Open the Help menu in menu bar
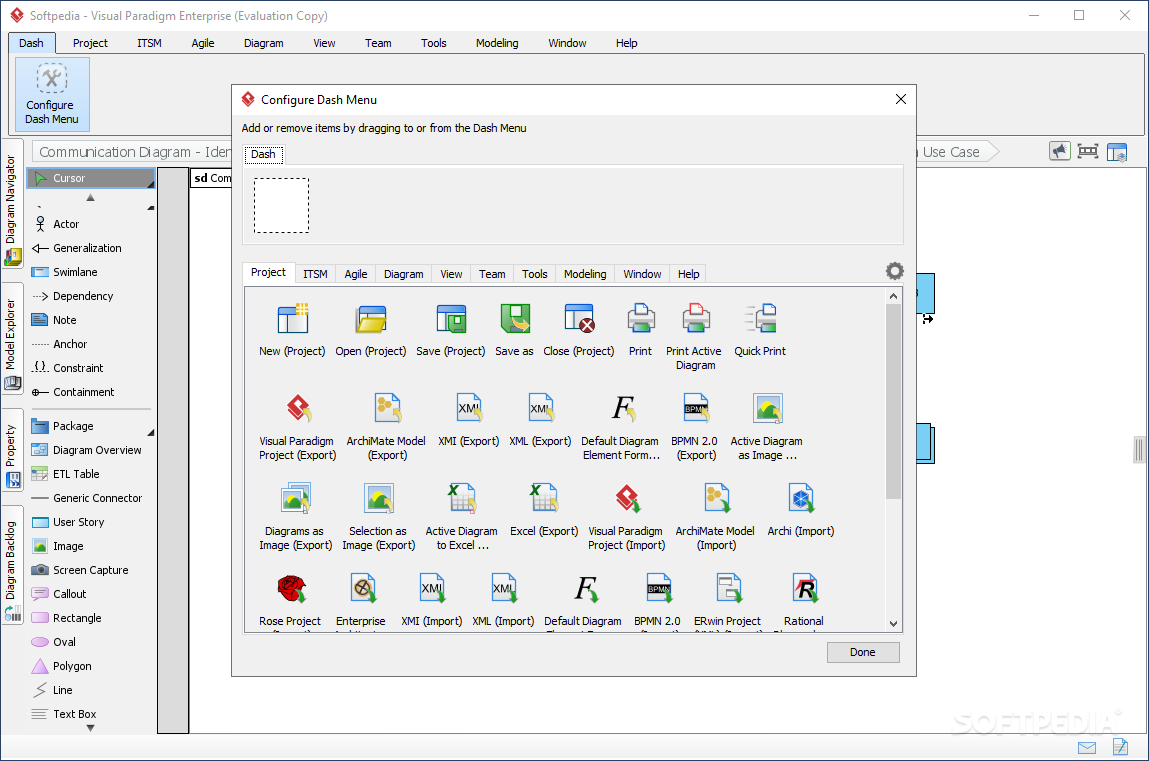This screenshot has height=761, width=1149. point(627,43)
